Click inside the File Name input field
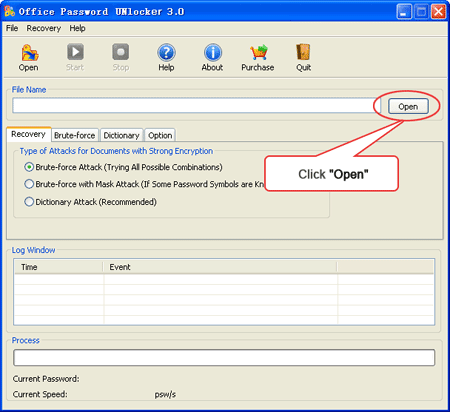 coord(196,106)
